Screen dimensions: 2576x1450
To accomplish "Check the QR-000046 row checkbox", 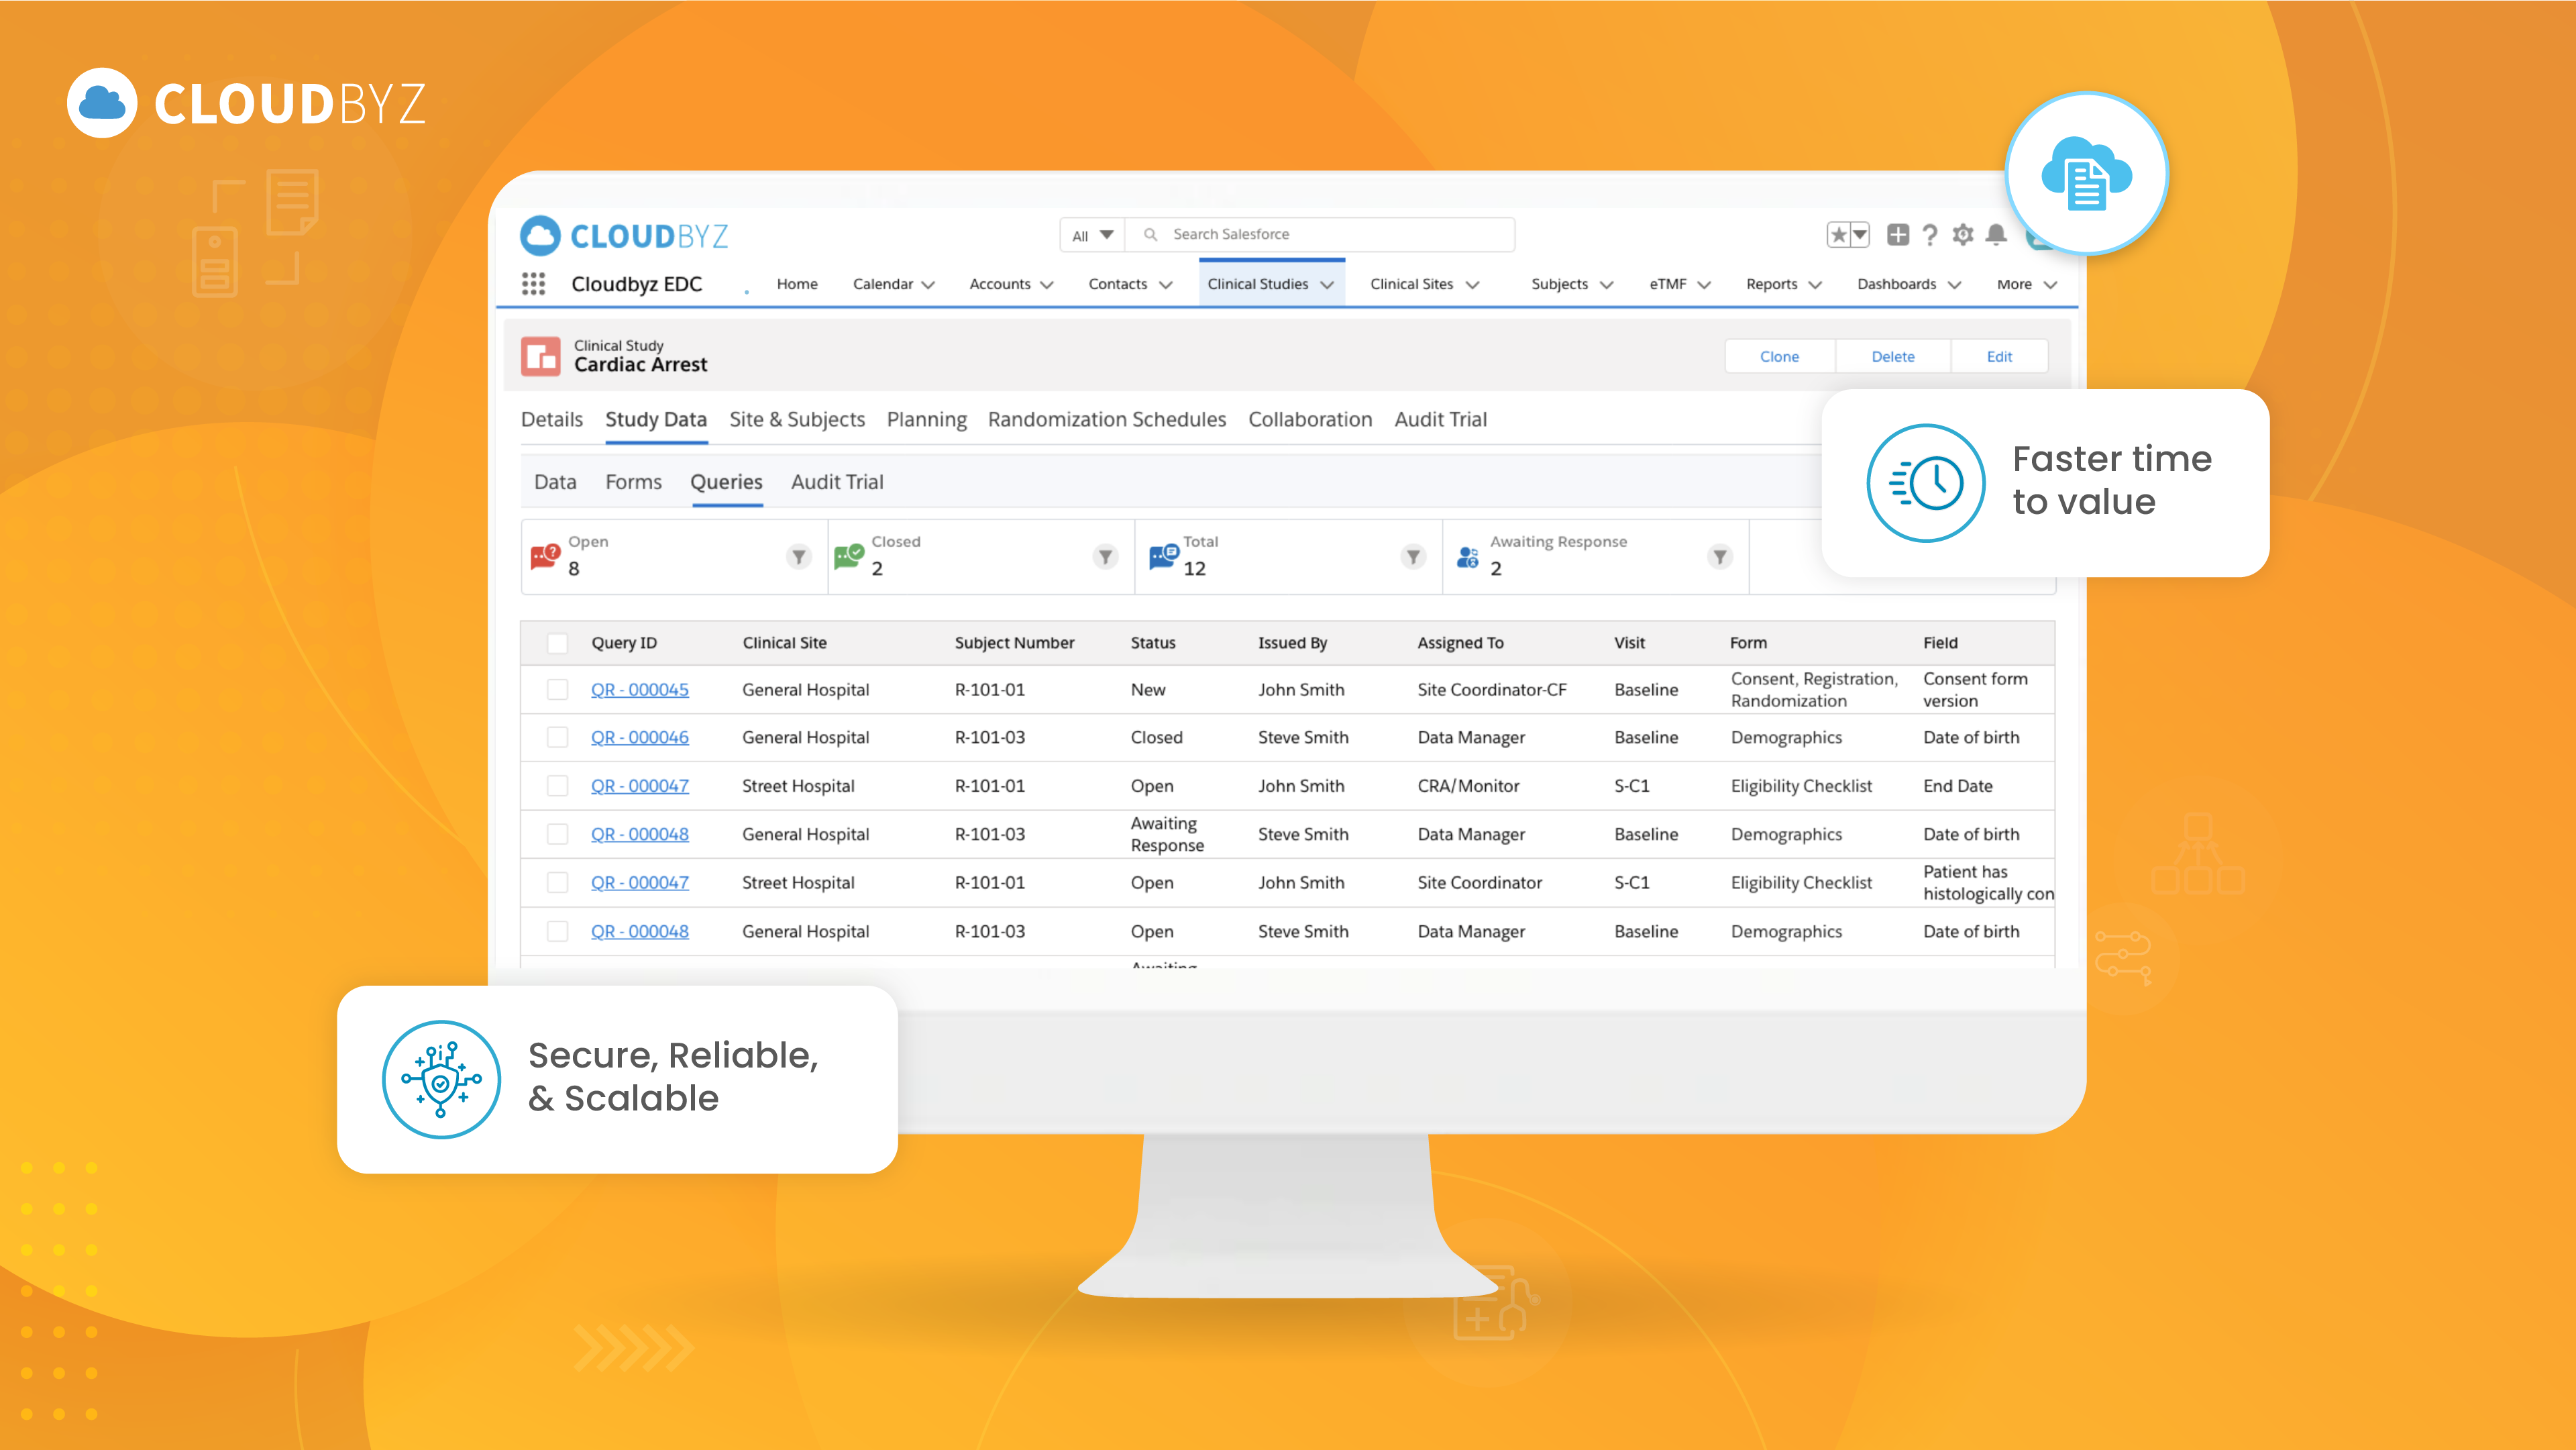I will 558,737.
